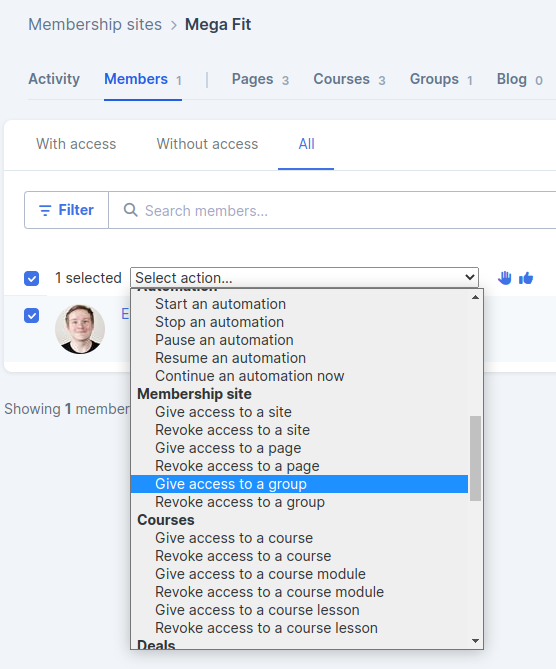This screenshot has height=669, width=556.
Task: Click the dropdown list scroll-up arrow
Action: 475,297
